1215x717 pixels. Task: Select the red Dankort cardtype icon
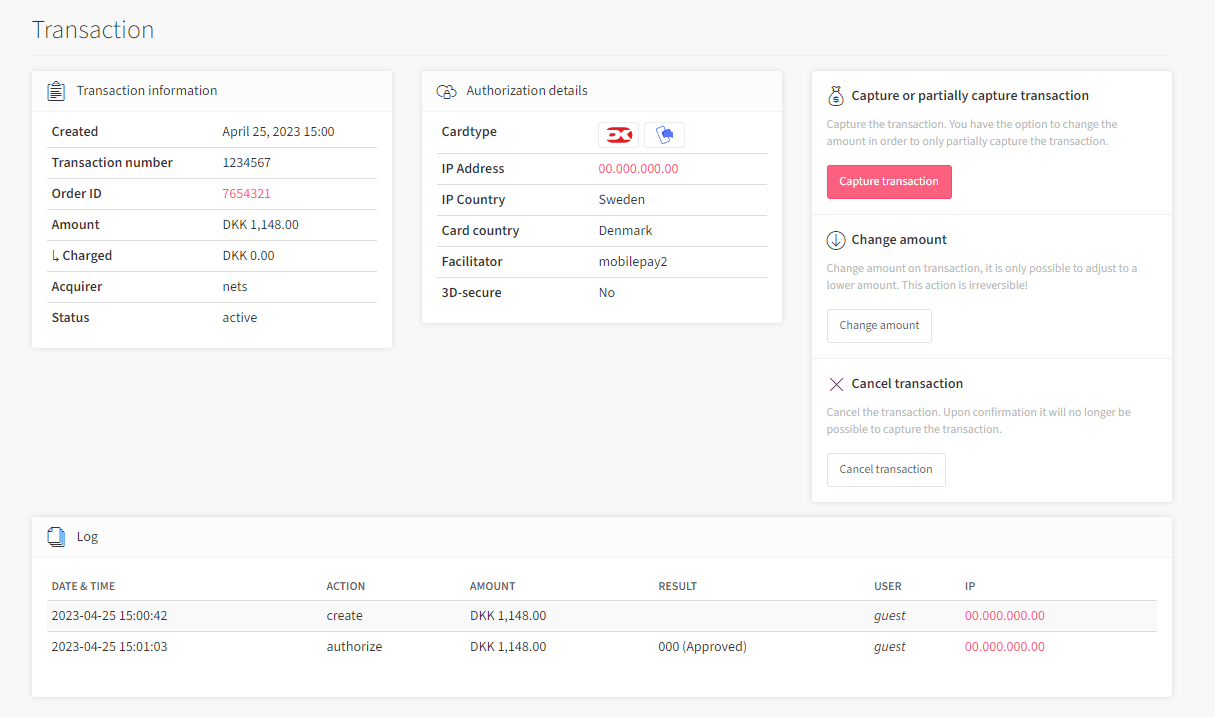click(x=618, y=134)
